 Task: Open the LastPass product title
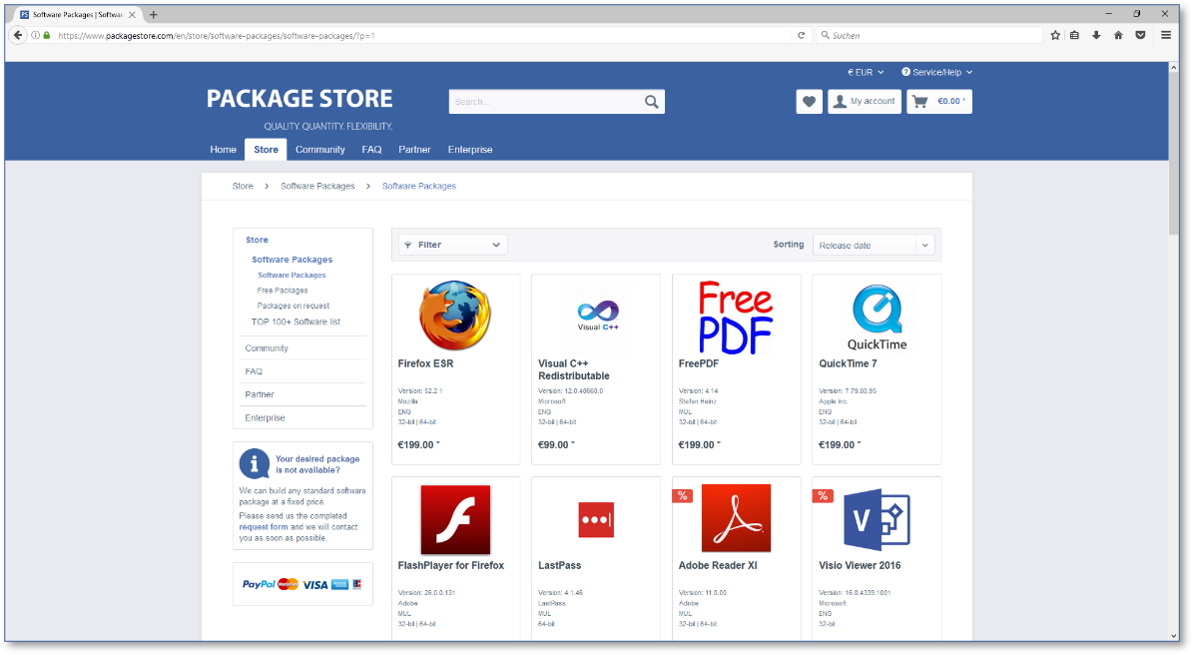pyautogui.click(x=559, y=565)
